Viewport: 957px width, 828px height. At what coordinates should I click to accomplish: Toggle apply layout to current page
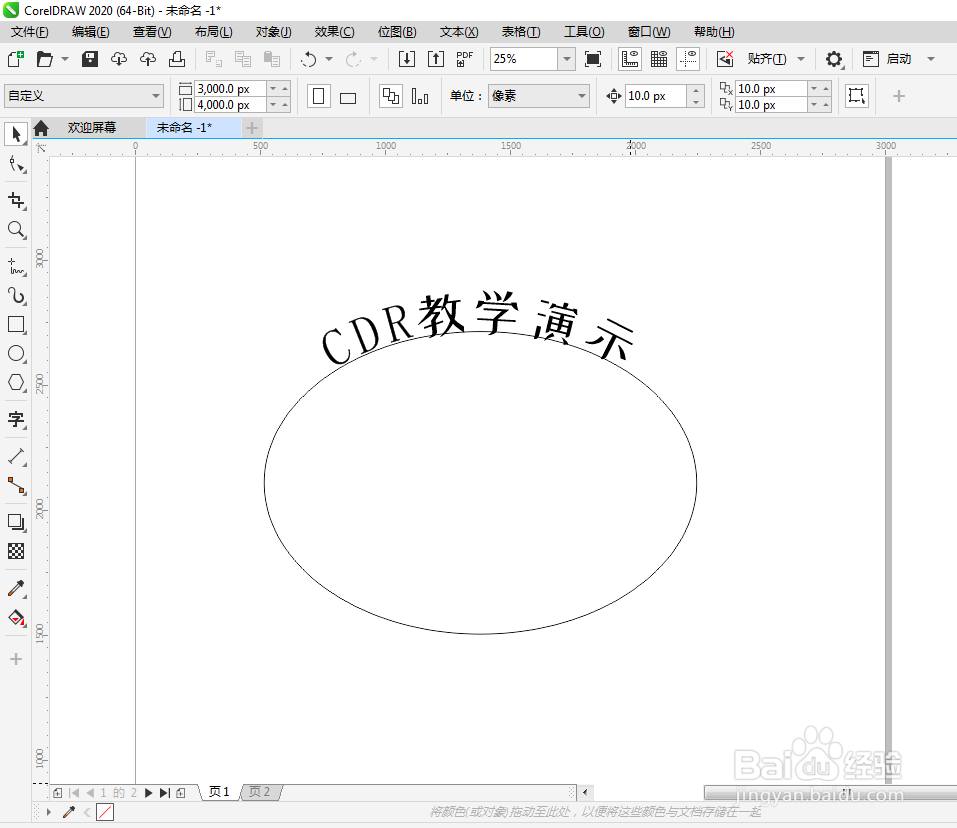(420, 96)
